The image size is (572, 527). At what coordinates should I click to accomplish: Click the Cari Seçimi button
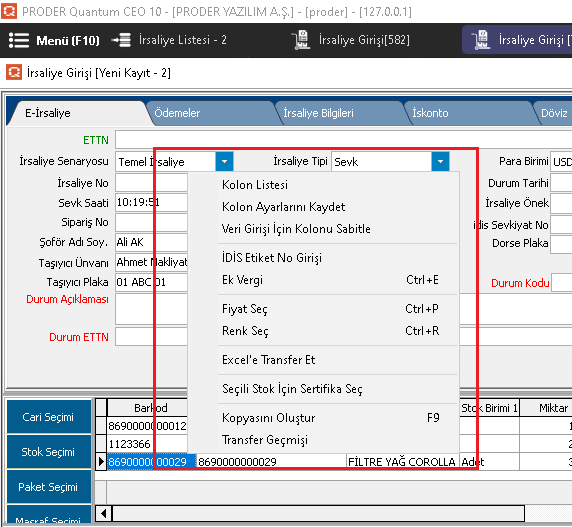49,416
